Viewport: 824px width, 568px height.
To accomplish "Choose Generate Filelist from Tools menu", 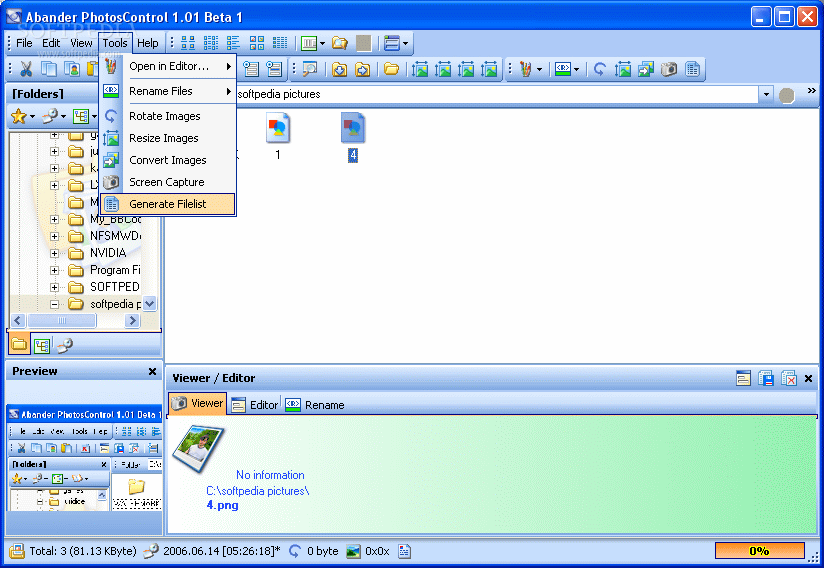I will click(x=168, y=204).
